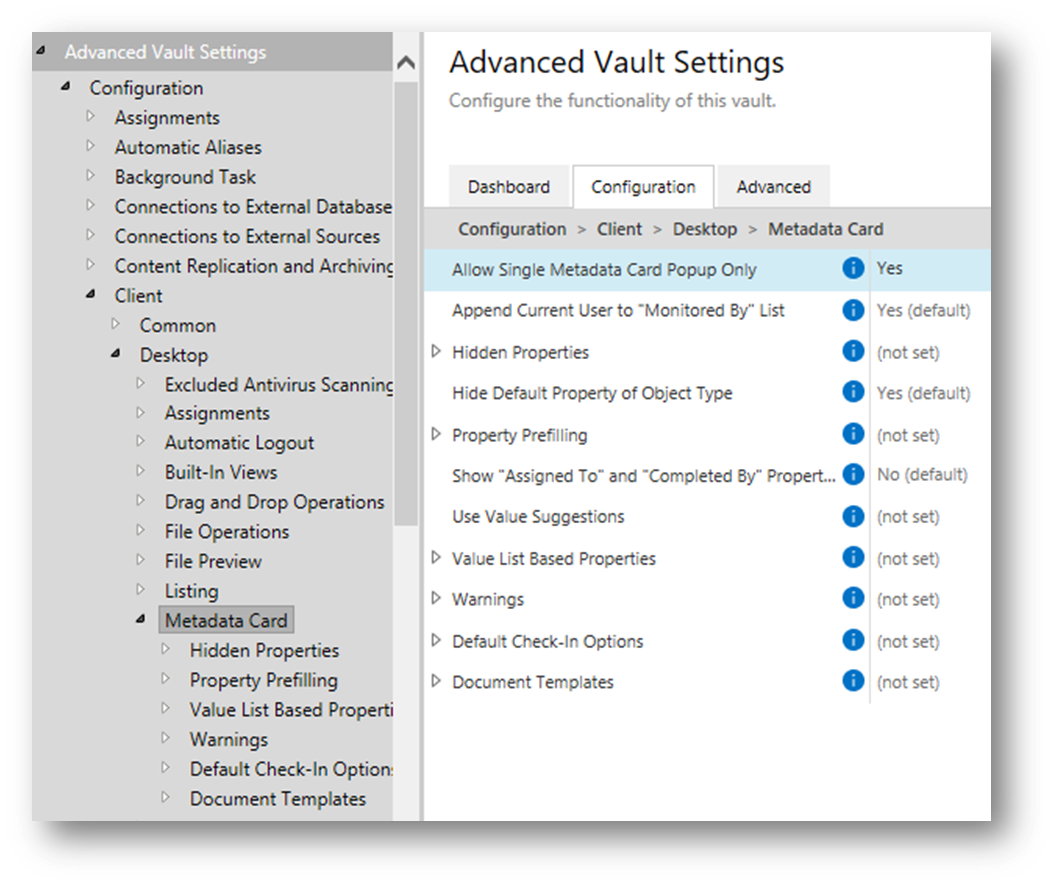Click info icon beside Append Current User row
1056x886 pixels.
pos(853,310)
